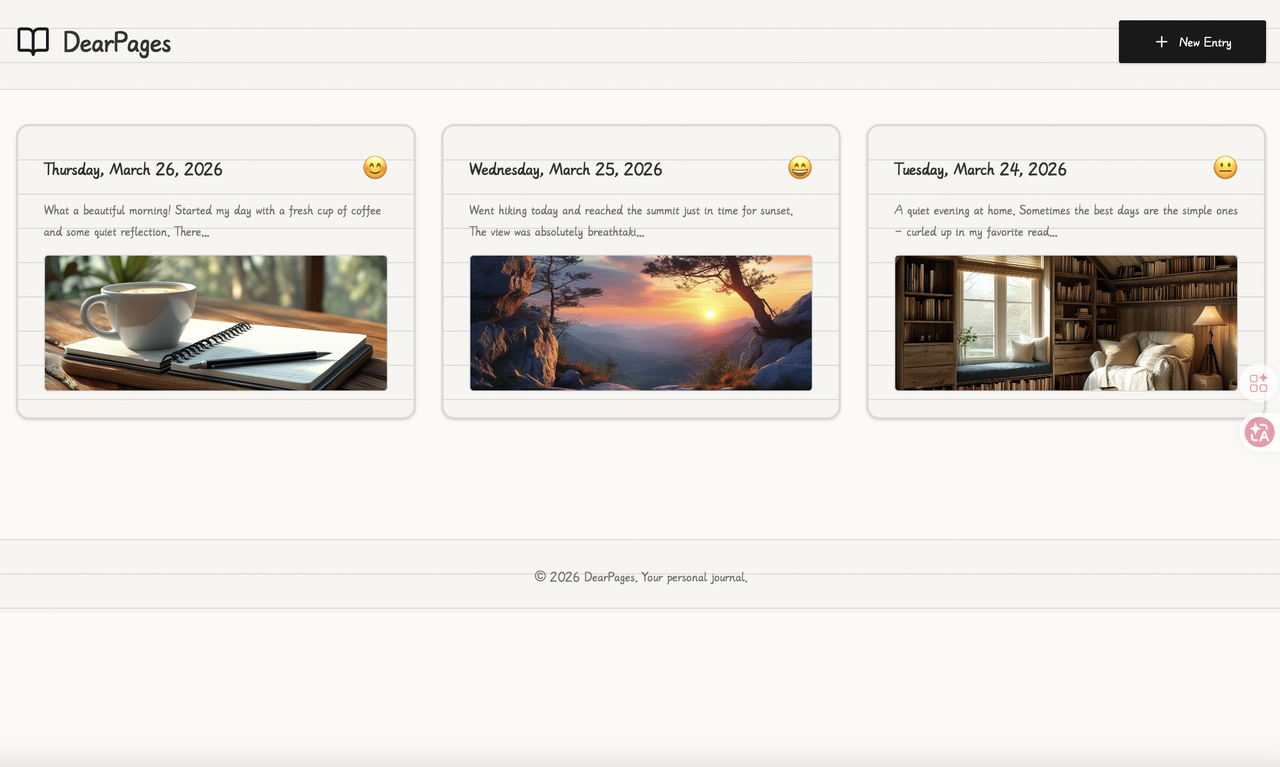Click the 'Went hiking today' excerpt text
This screenshot has width=1280, height=767.
pyautogui.click(x=630, y=221)
